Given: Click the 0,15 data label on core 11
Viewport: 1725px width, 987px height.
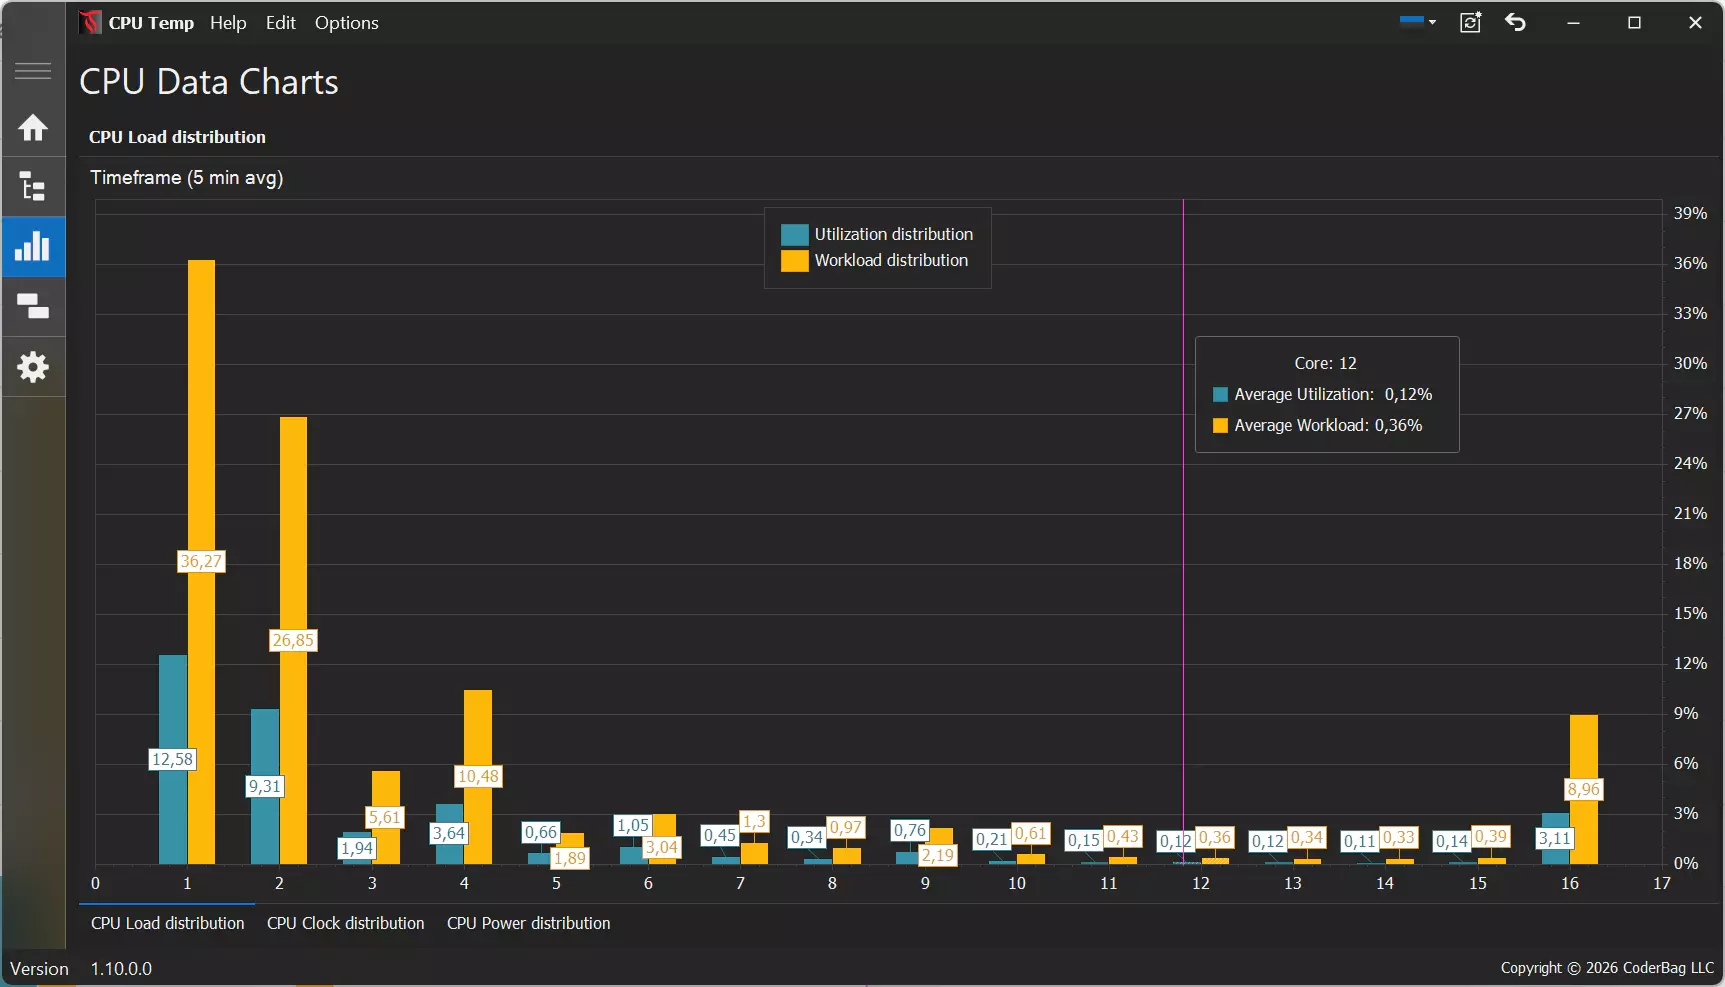Looking at the screenshot, I should tap(1084, 840).
